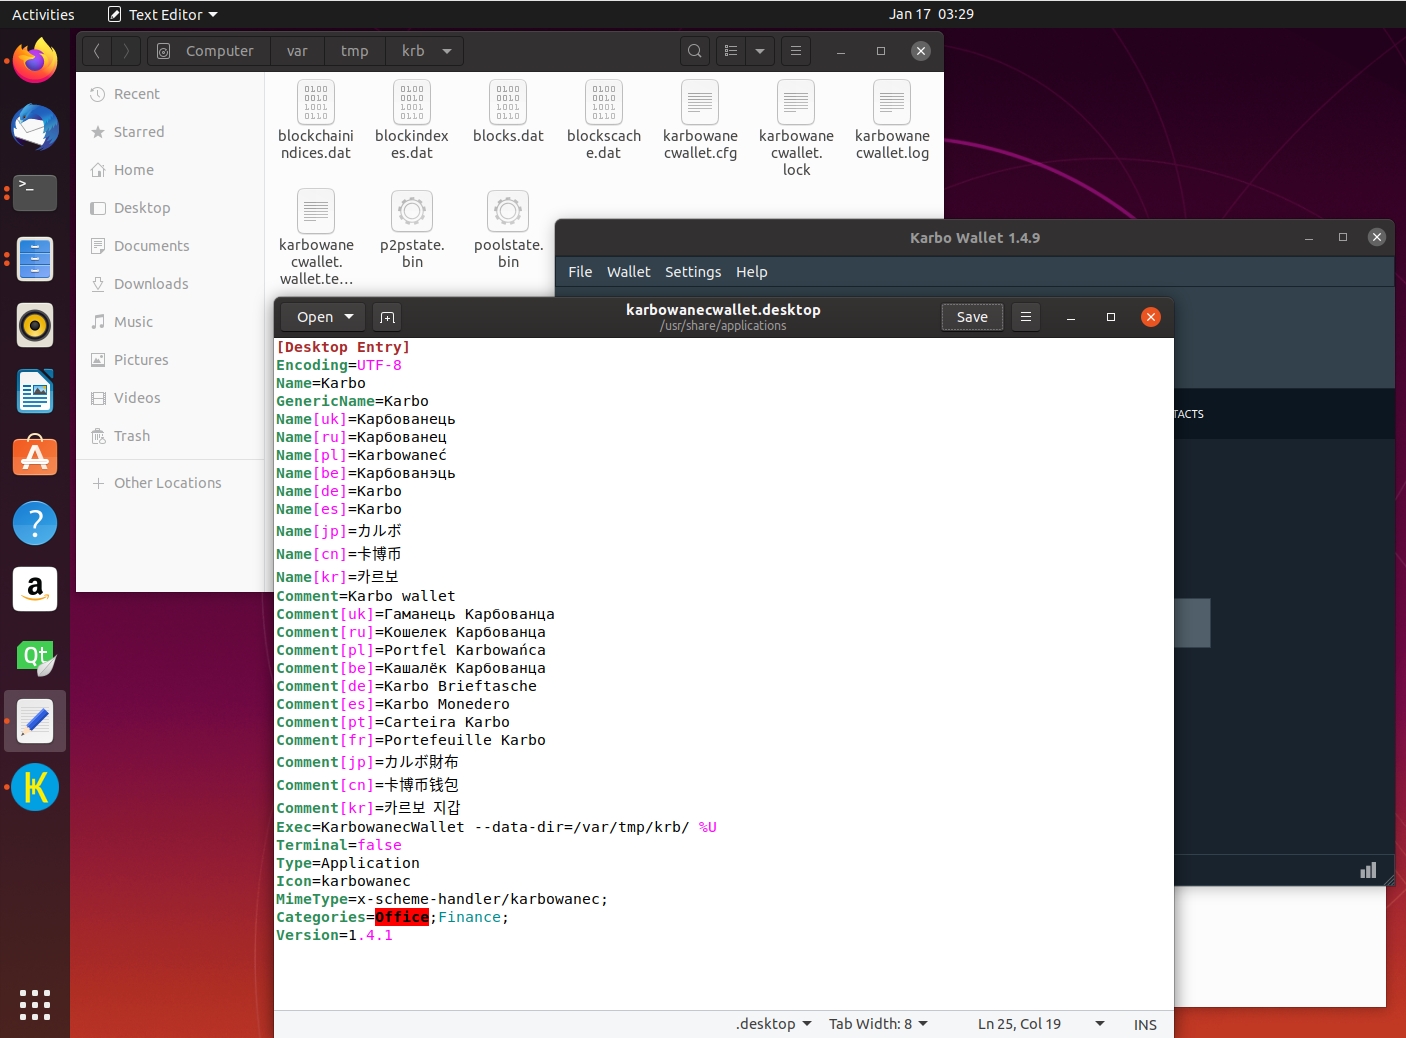Show the applications grid
1406x1038 pixels.
coord(35,1005)
